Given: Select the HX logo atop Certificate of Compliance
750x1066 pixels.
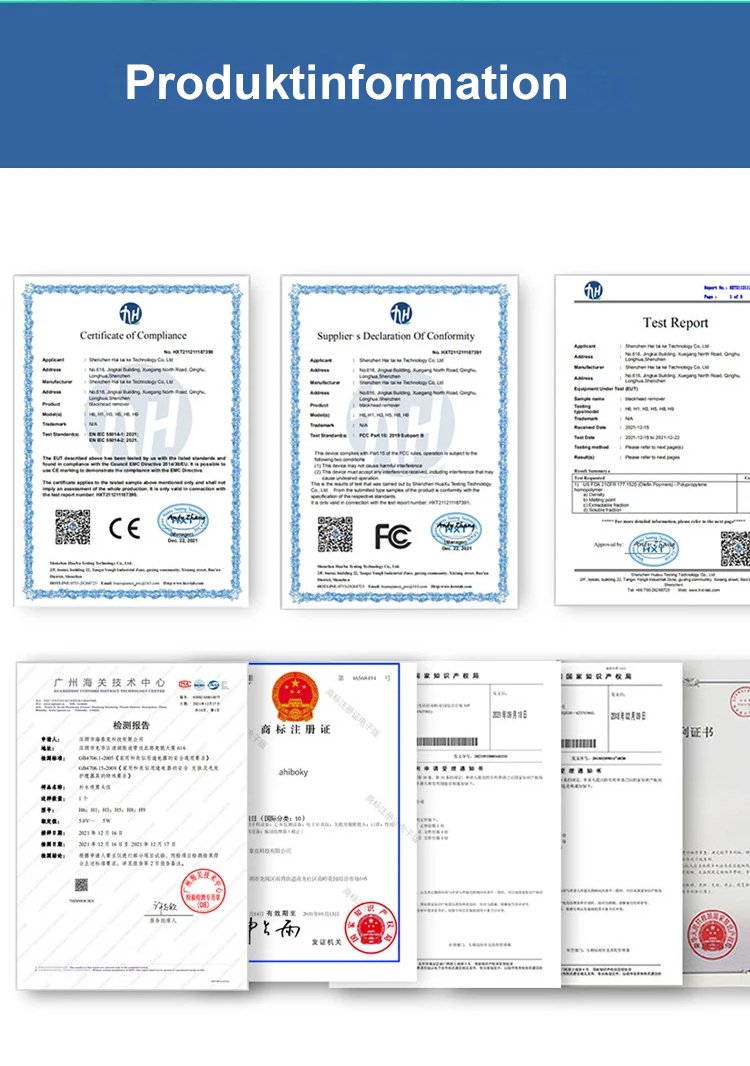Looking at the screenshot, I should (132, 312).
